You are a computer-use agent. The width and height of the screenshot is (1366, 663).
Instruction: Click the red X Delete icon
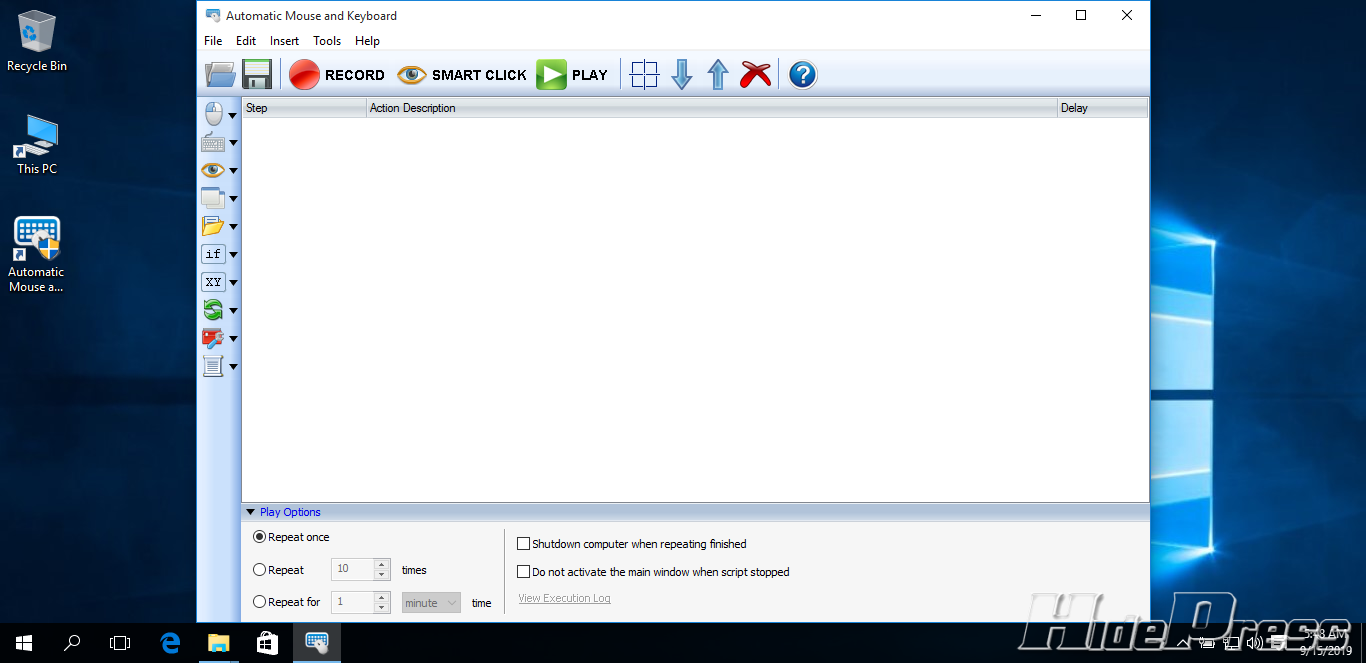756,75
